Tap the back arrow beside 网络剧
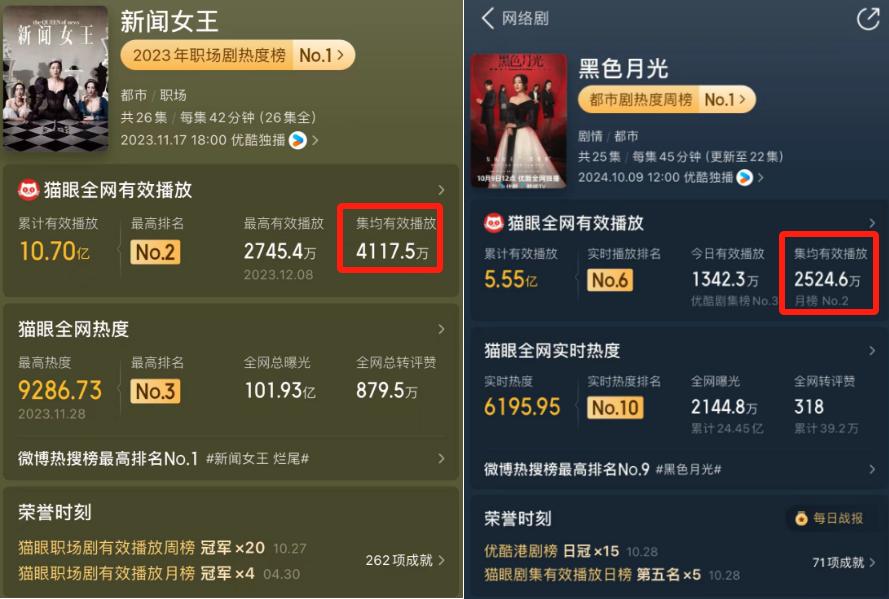 tap(488, 18)
